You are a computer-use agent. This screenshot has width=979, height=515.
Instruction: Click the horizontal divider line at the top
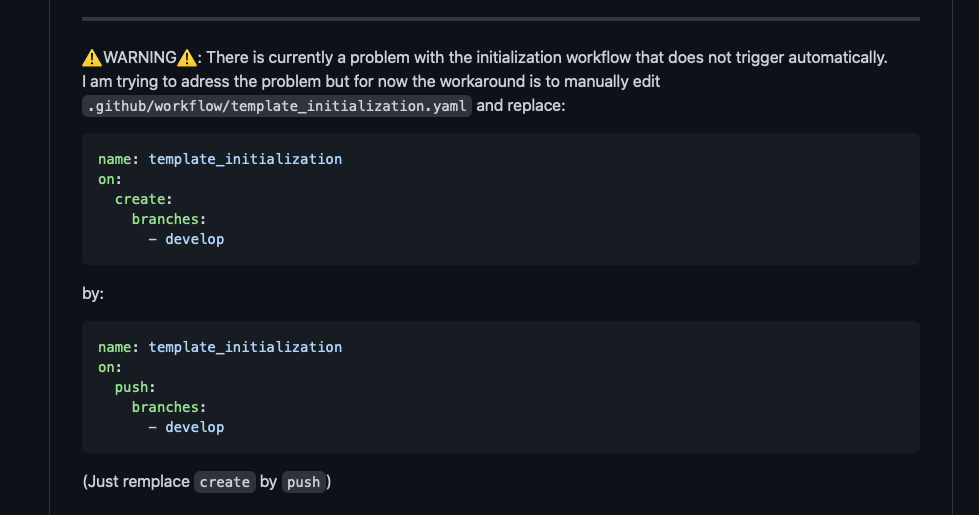point(501,19)
